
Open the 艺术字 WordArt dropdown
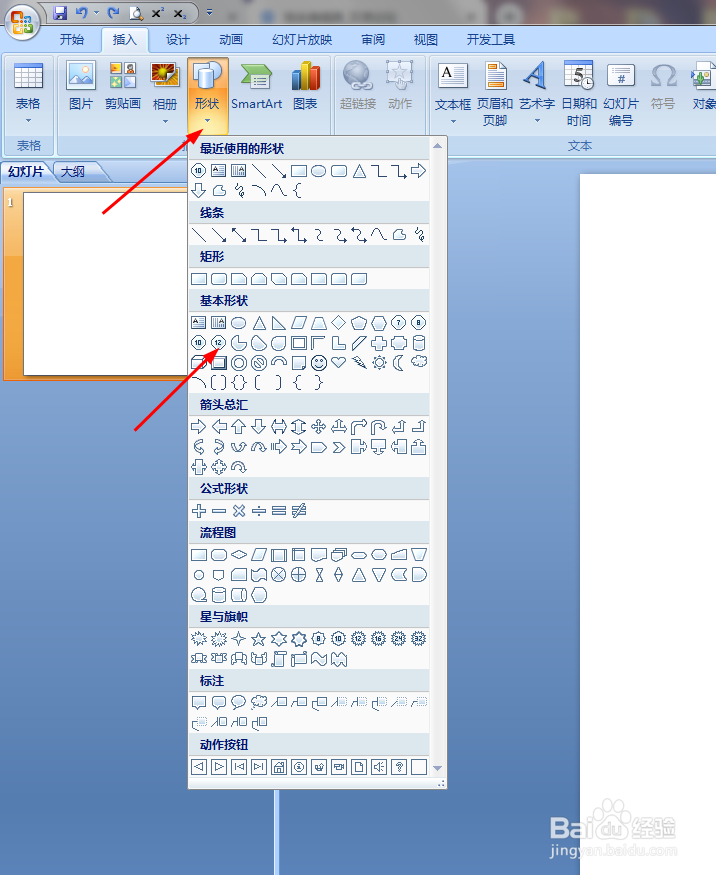point(537,94)
